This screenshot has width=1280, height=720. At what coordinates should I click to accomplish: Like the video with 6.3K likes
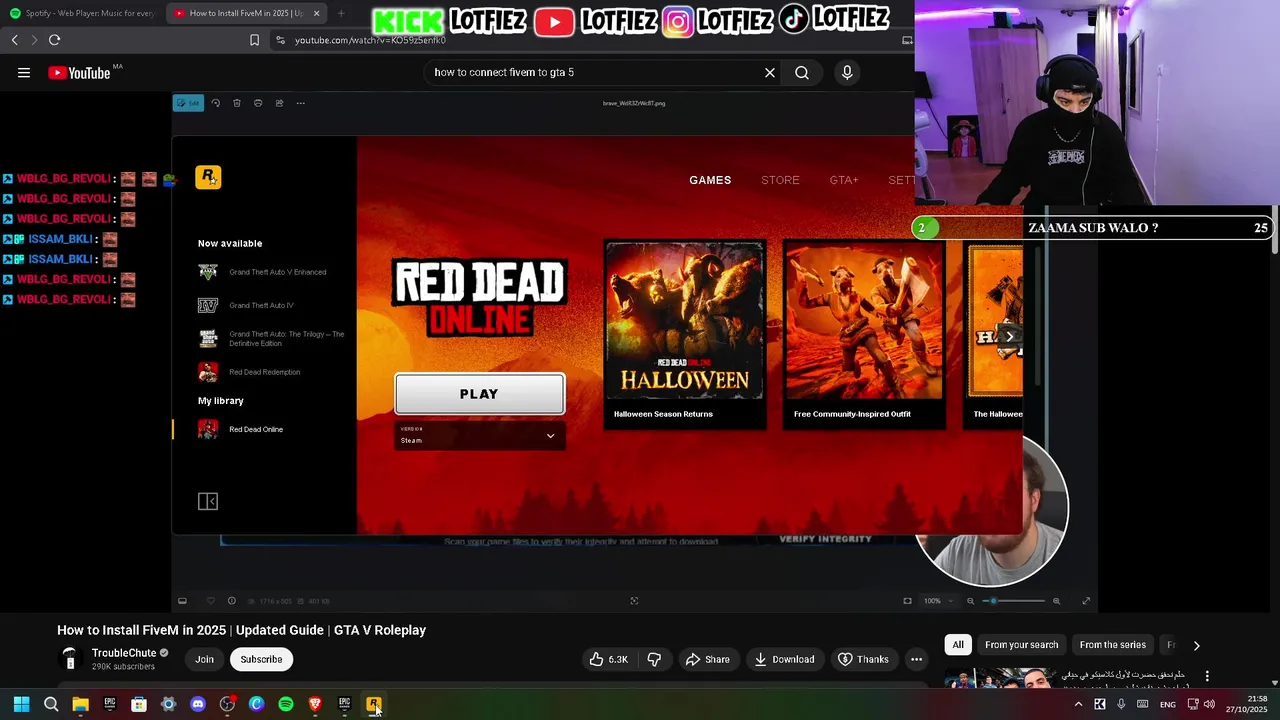(x=609, y=659)
